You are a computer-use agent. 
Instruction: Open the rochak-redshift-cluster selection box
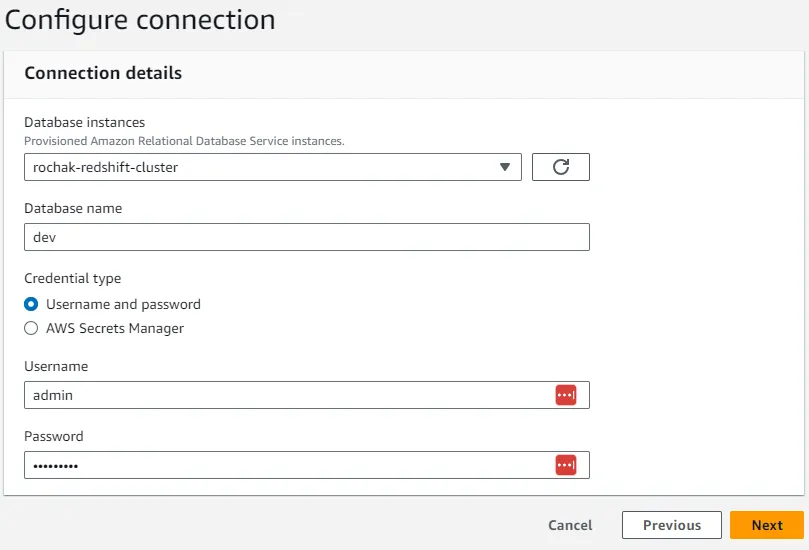272,167
